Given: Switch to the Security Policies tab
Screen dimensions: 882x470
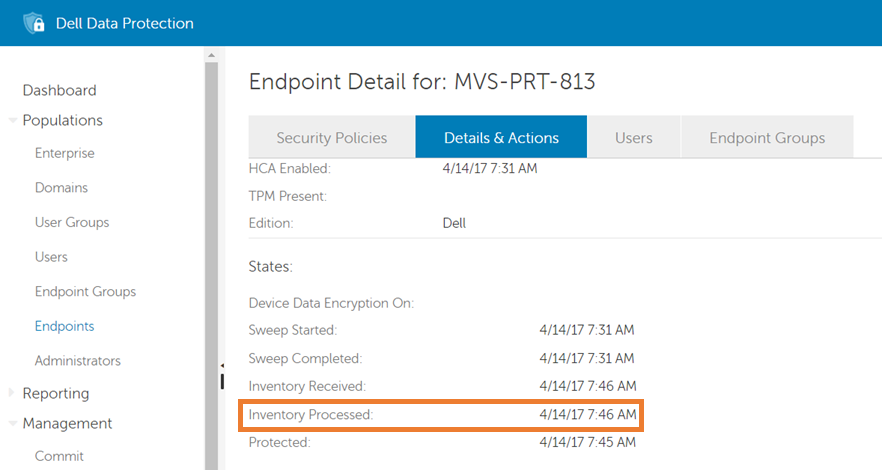Looking at the screenshot, I should [x=331, y=138].
